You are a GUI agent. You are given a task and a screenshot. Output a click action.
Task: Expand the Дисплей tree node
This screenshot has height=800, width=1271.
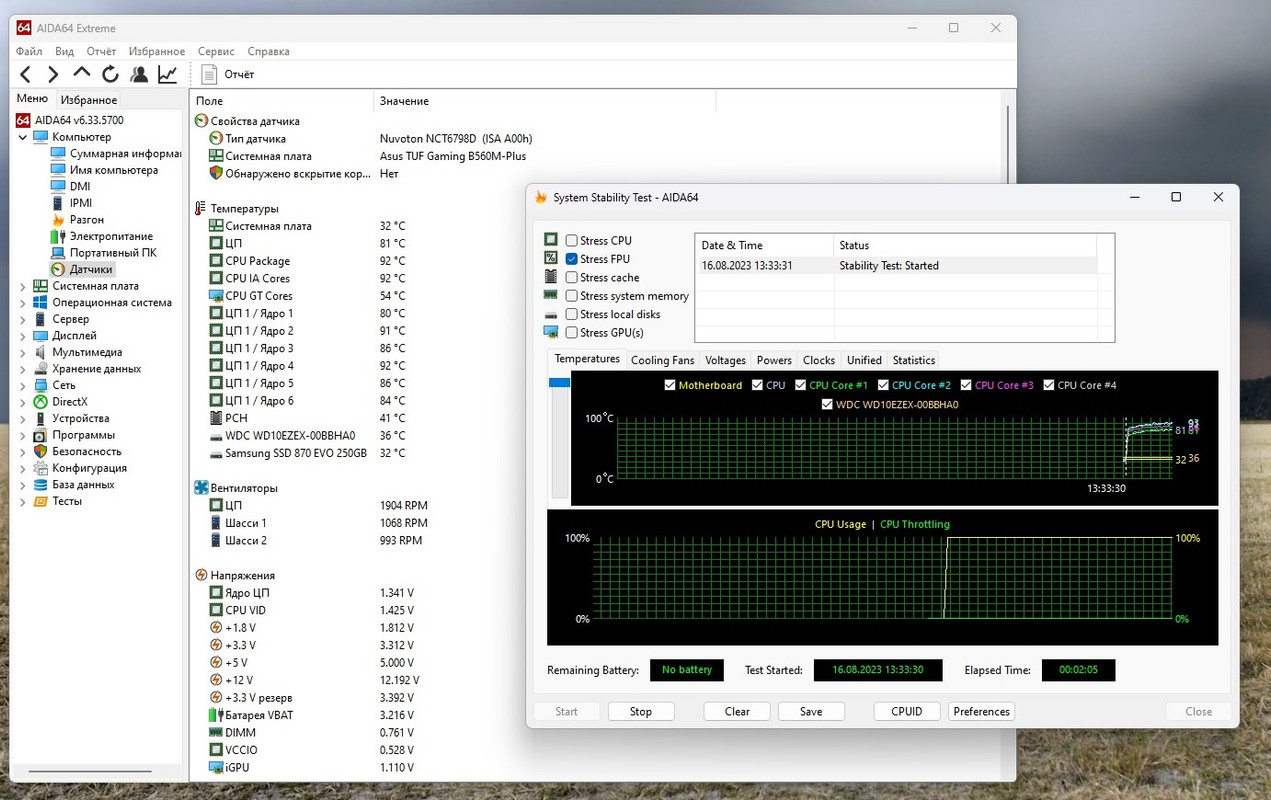coord(23,336)
